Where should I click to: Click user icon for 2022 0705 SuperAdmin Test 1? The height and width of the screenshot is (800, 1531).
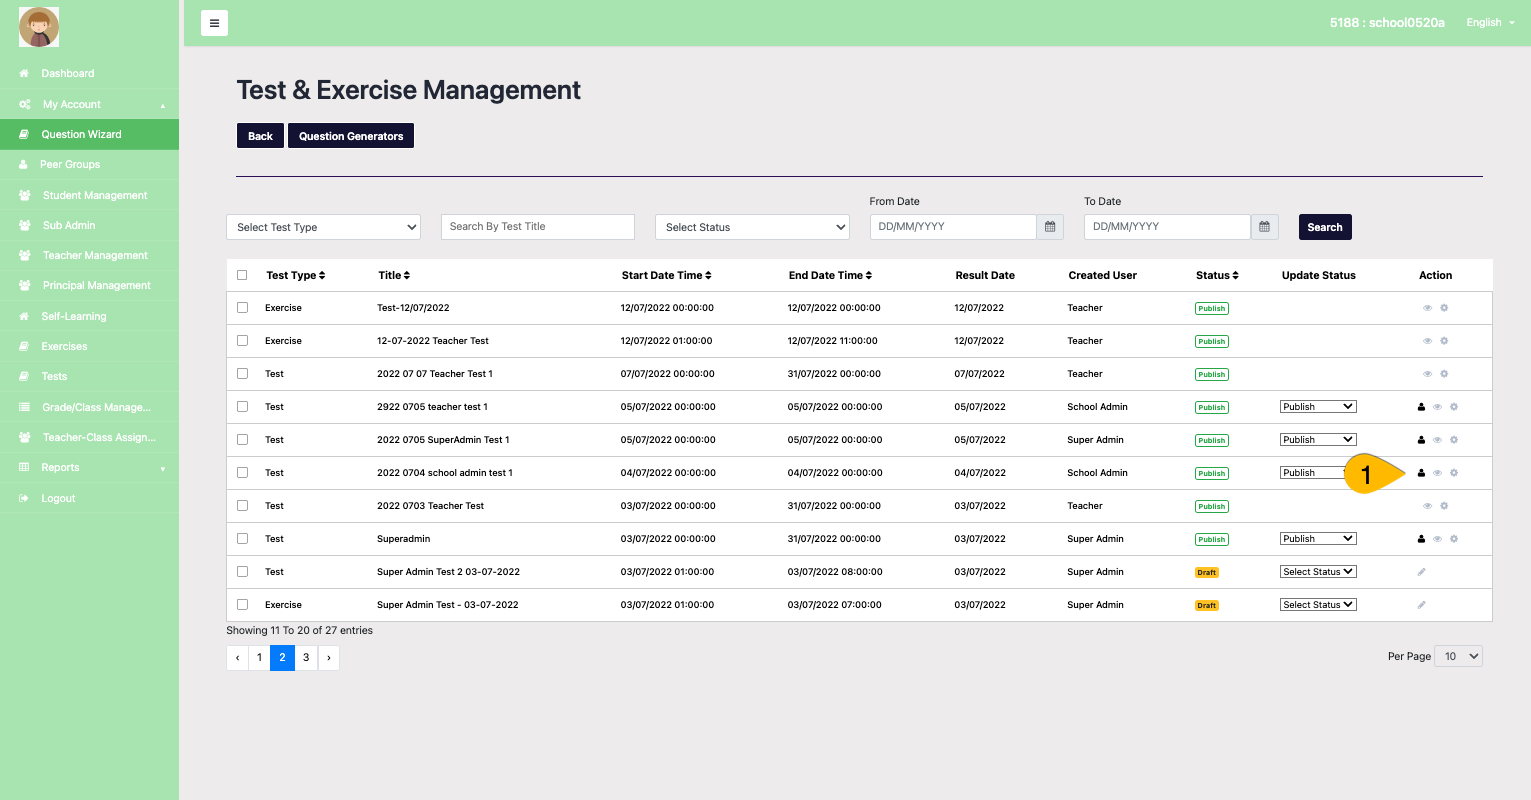[1421, 440]
